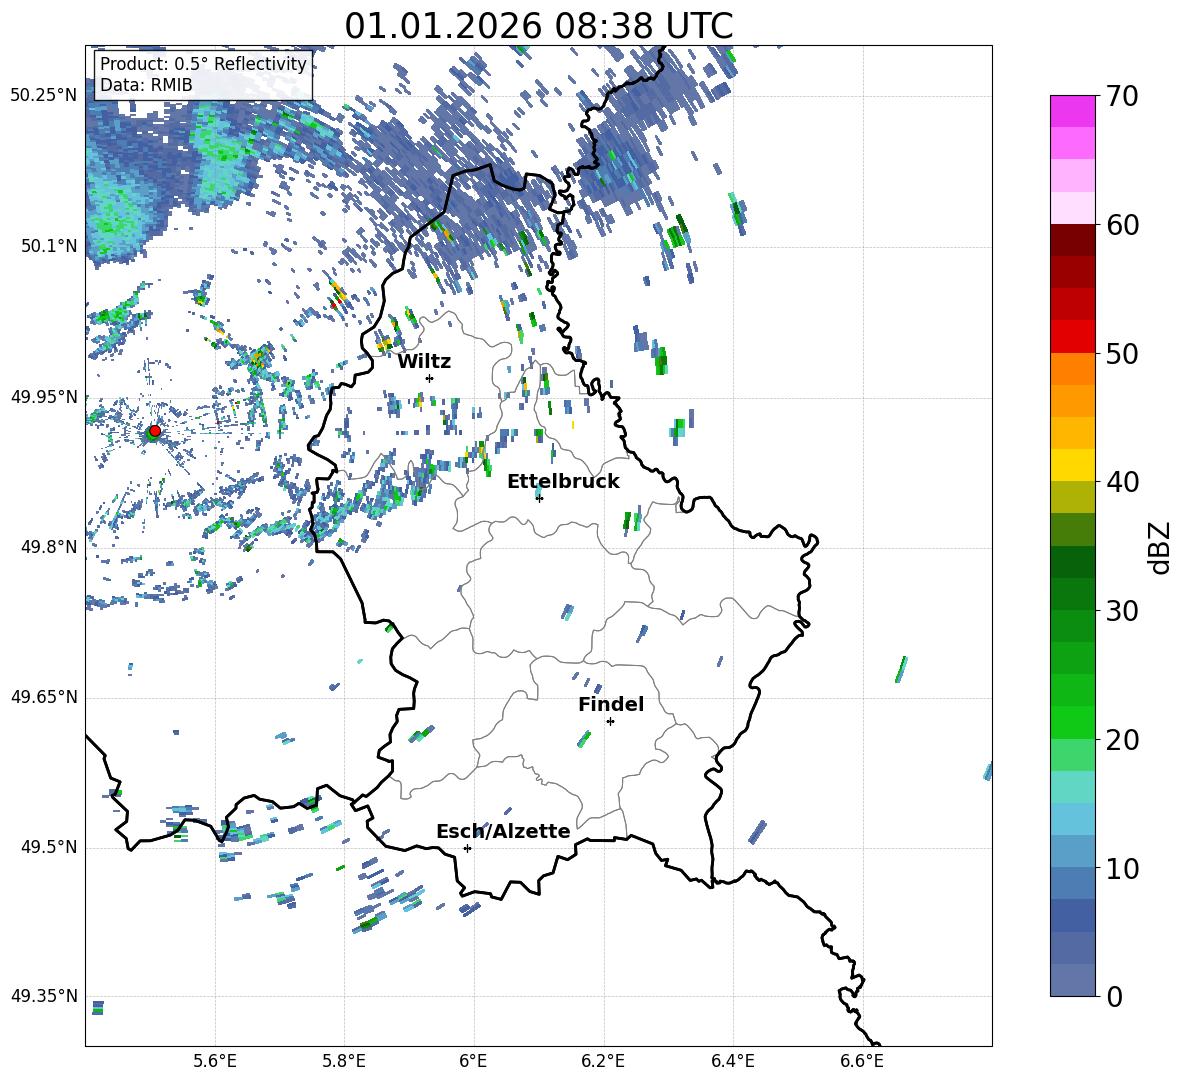Click the colorbar tick value 0
Image resolution: width=1184 pixels, height=1081 pixels.
pos(1115,997)
